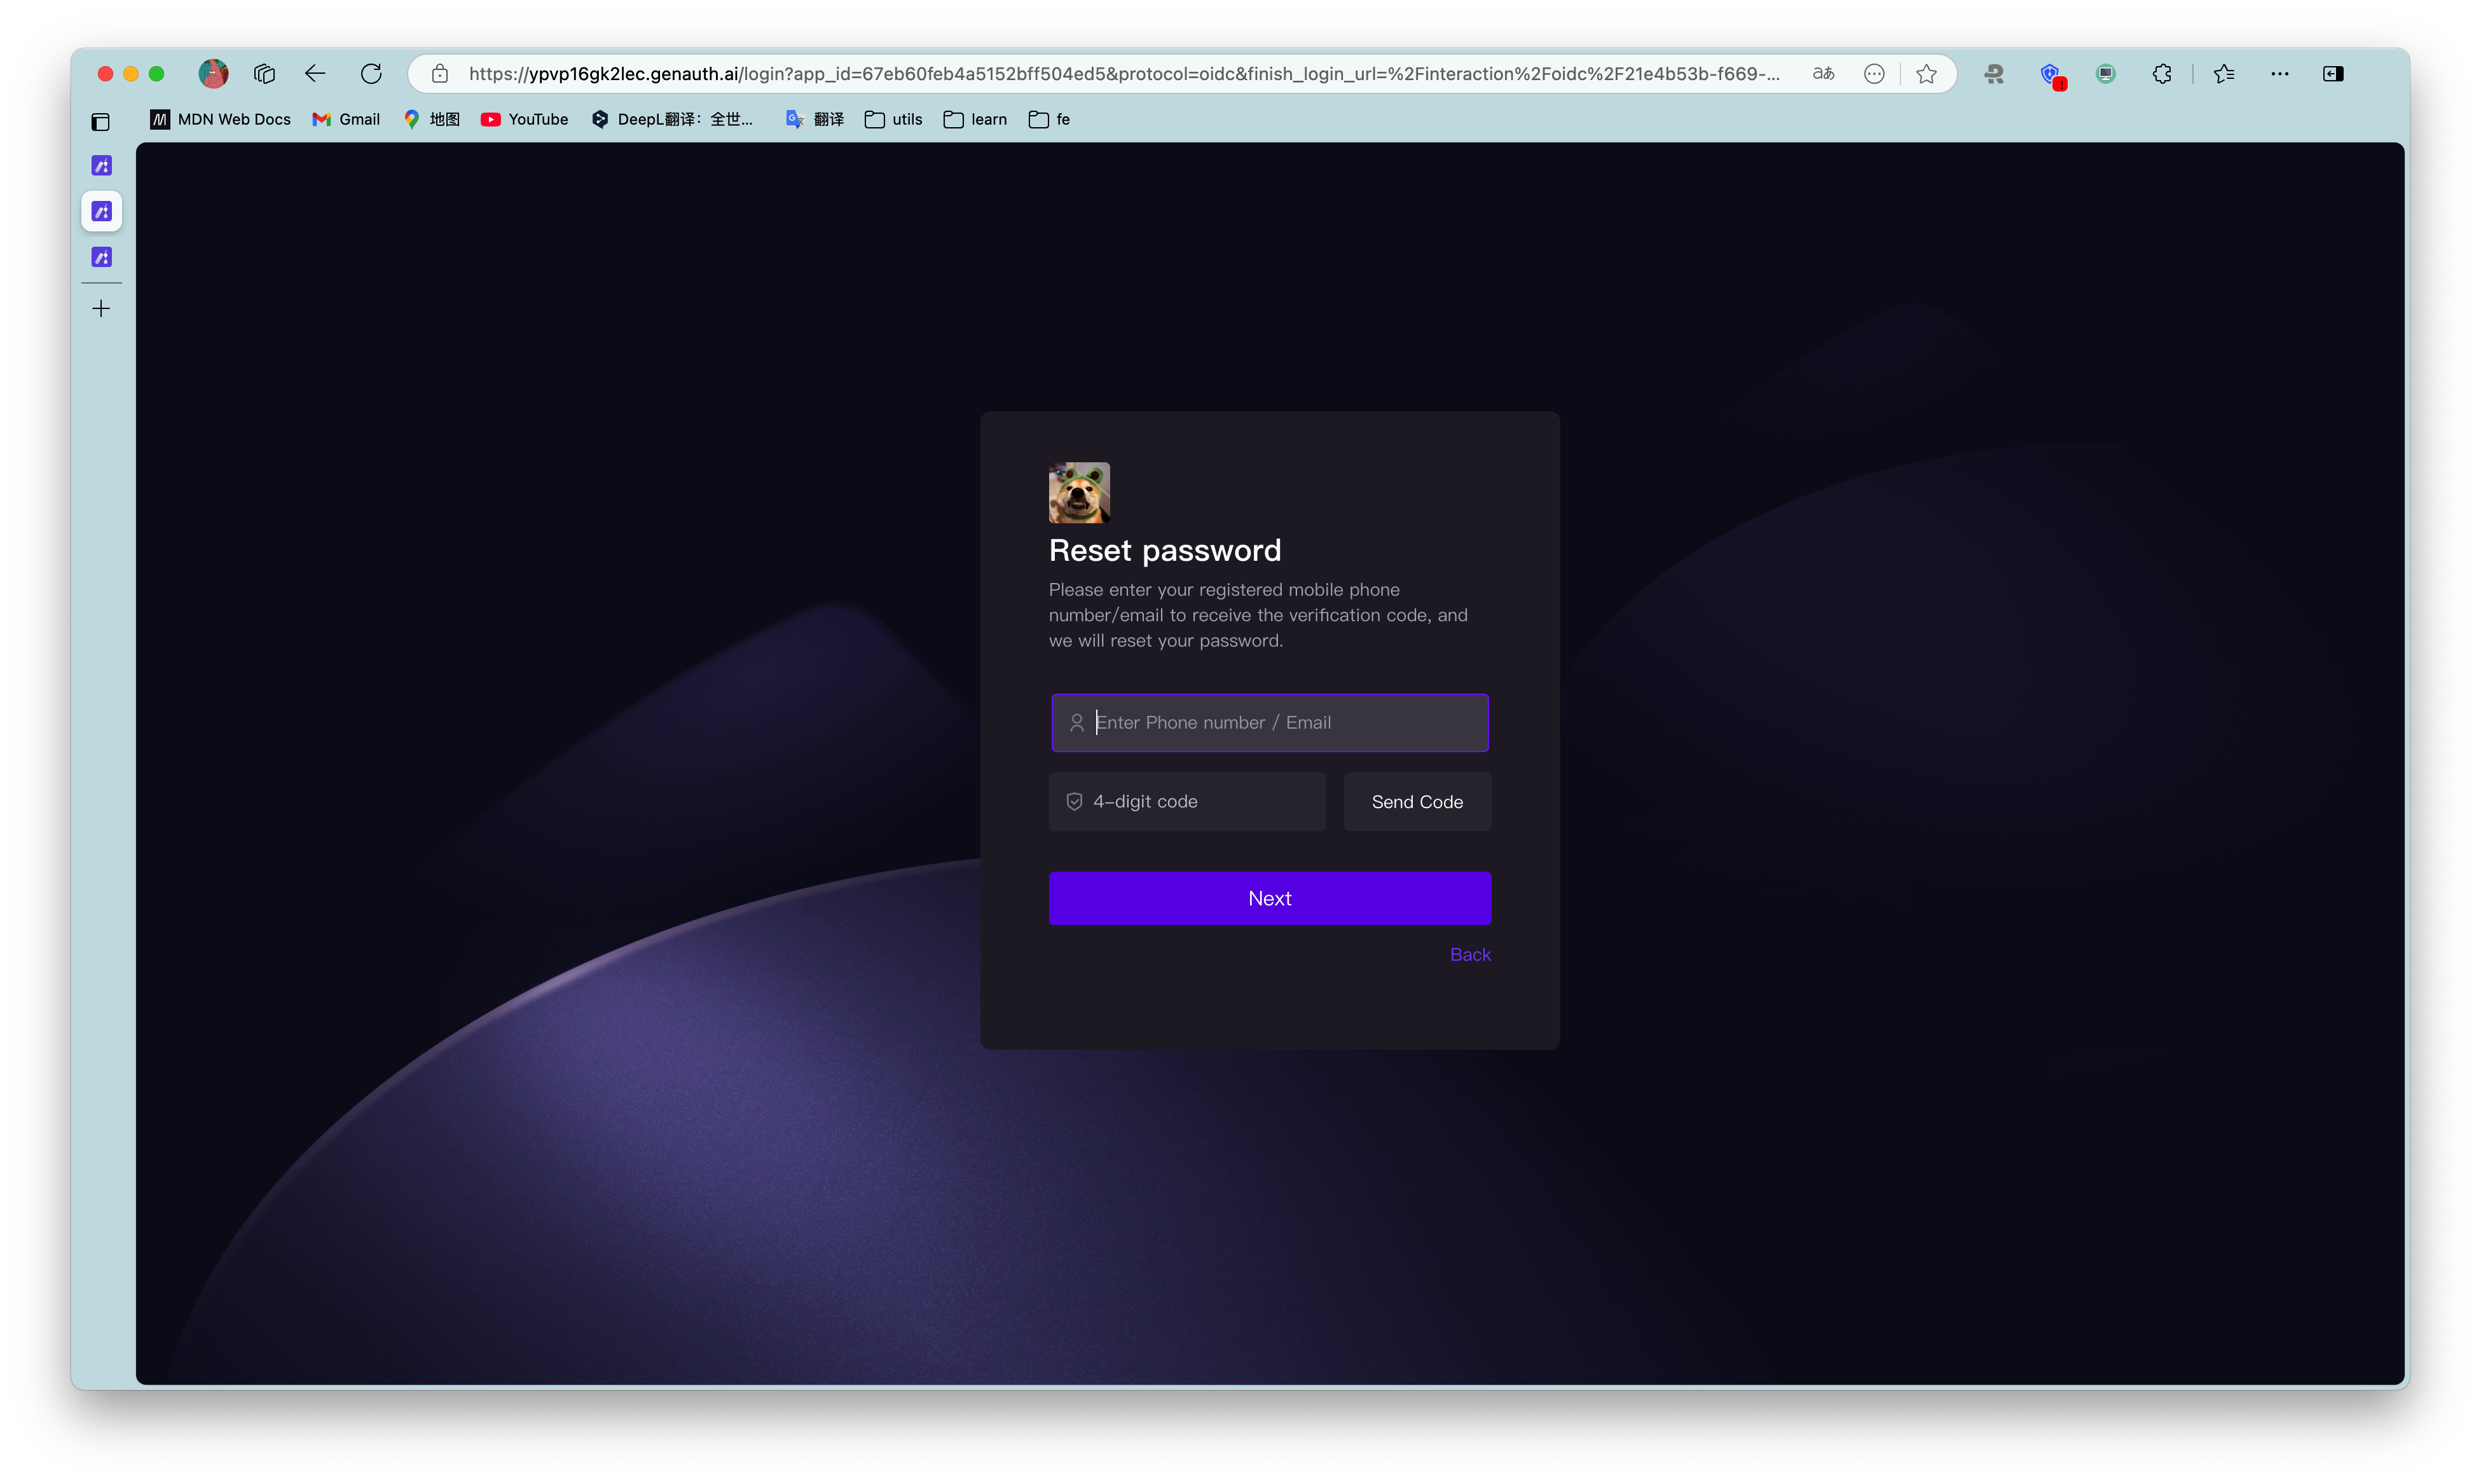Open the green circular extension icon
Screen dimensions: 2481x1484
pos(2106,73)
